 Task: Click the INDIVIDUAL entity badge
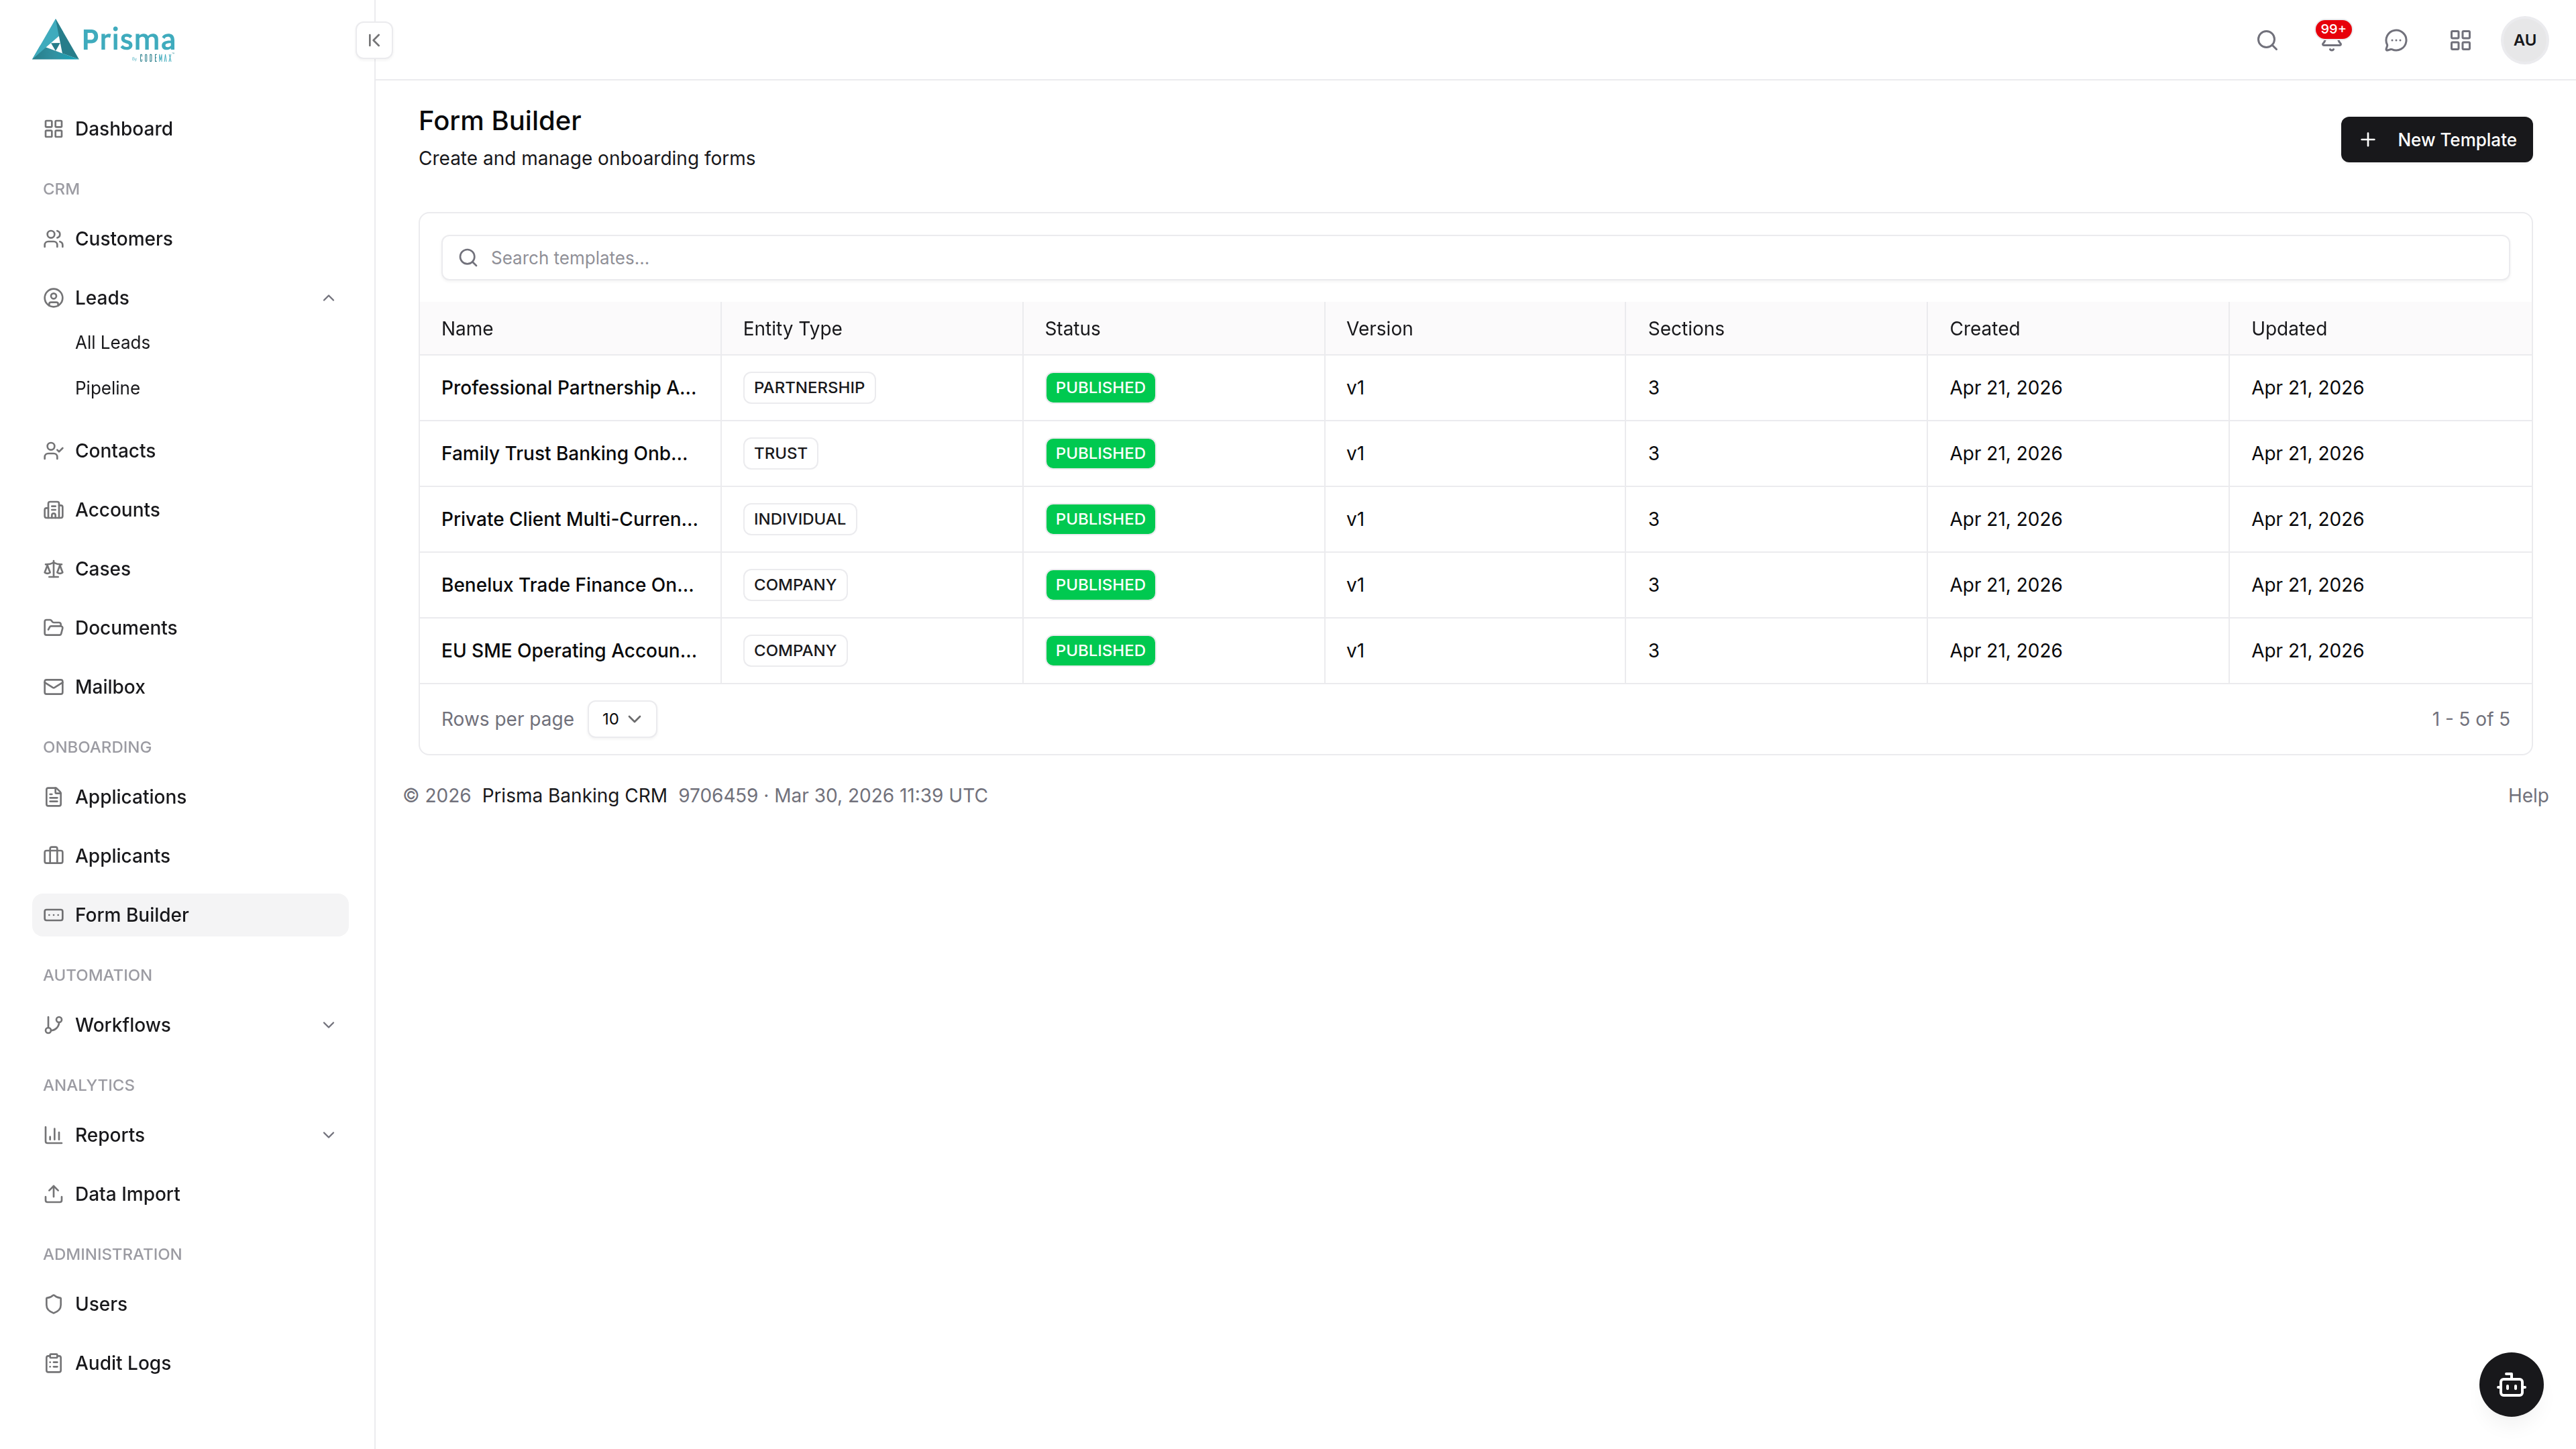coord(799,519)
